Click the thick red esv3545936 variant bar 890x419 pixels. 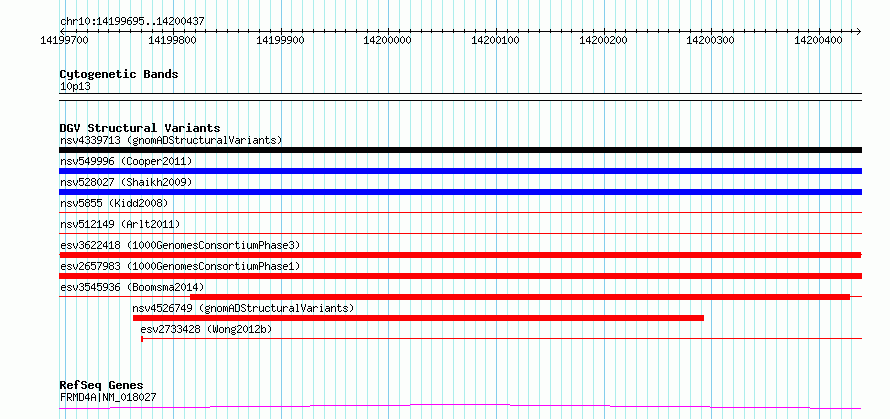pyautogui.click(x=519, y=297)
